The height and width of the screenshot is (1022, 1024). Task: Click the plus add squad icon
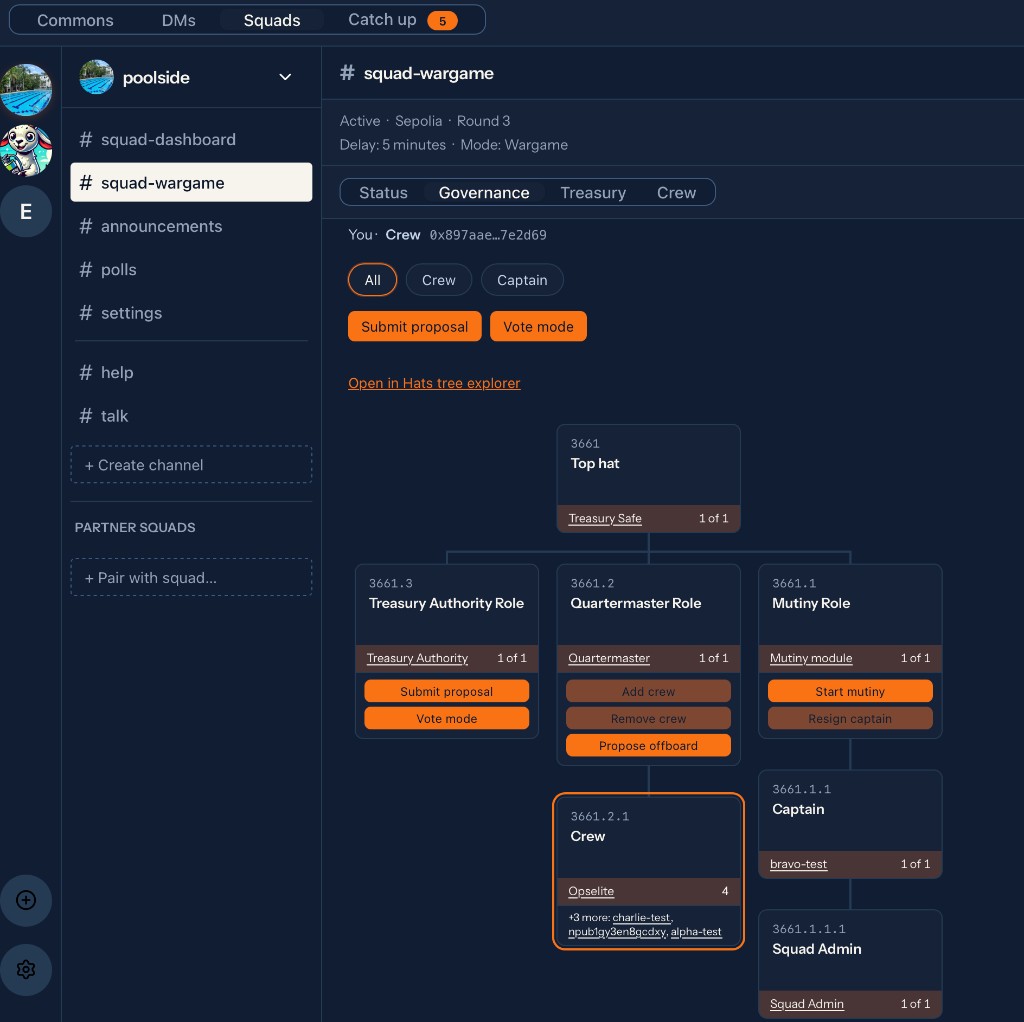pos(26,900)
